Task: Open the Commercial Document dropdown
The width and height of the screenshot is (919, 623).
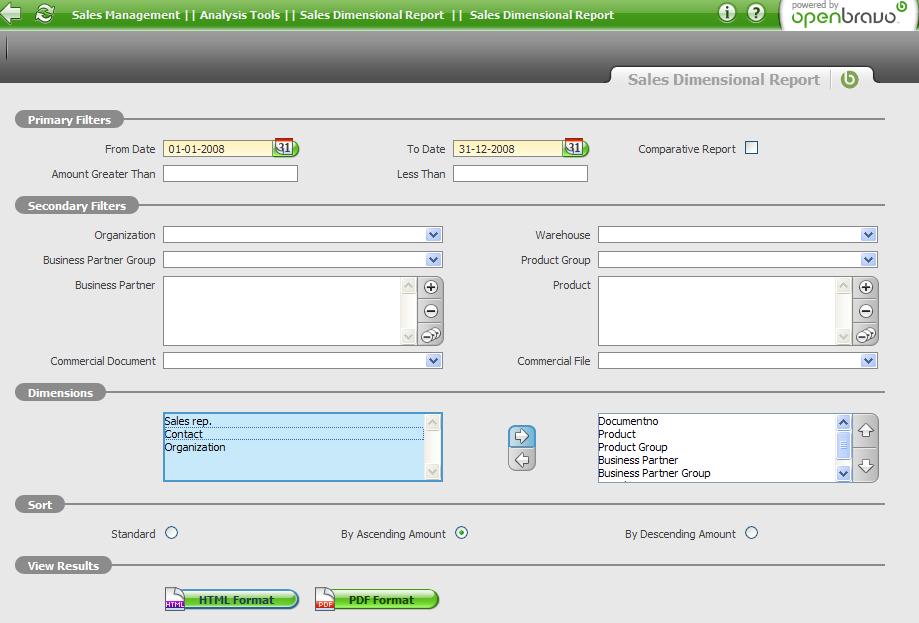Action: click(x=433, y=361)
